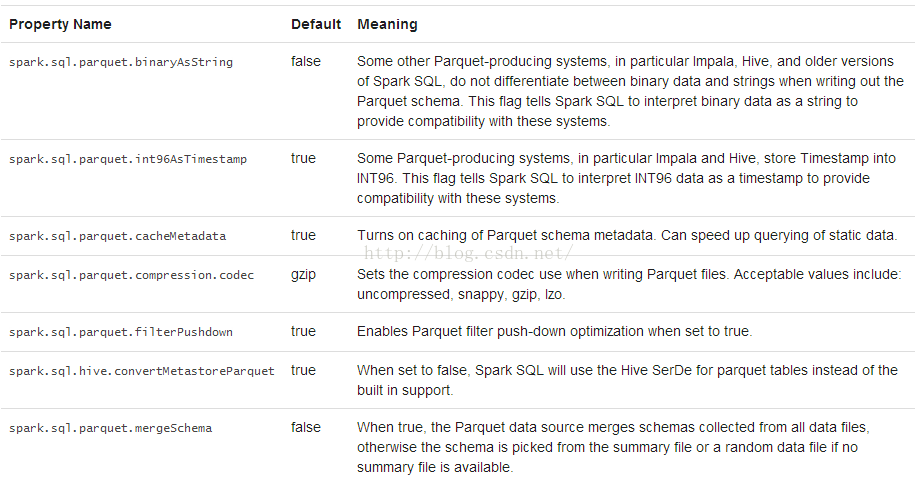
Task: Select spark.sql.hive.convertMetastoreParquet property name
Action: pos(142,371)
